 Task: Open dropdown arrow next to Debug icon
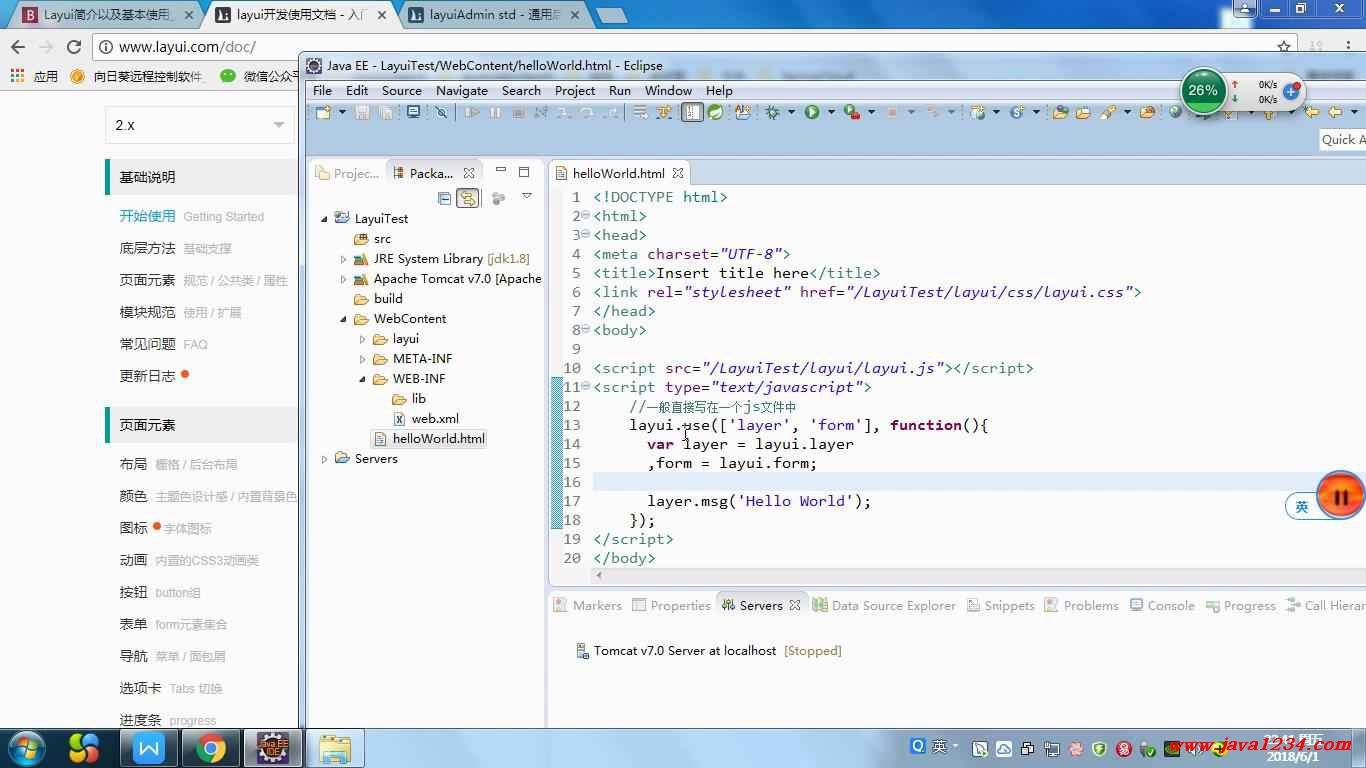point(791,113)
